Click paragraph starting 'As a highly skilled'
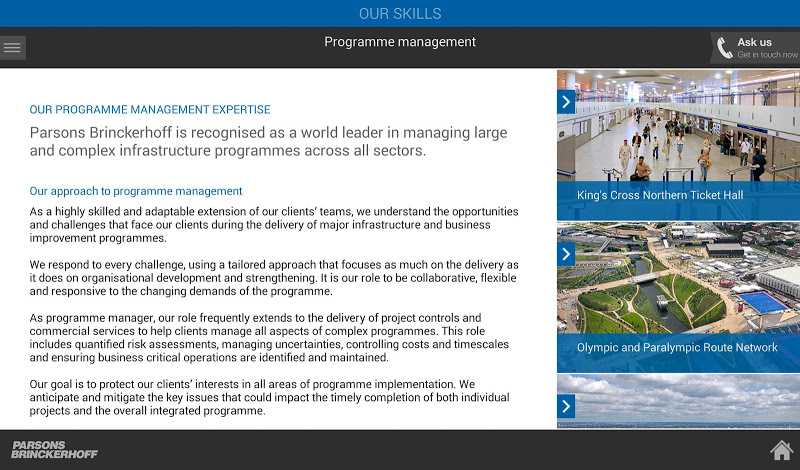Image resolution: width=800 pixels, height=470 pixels. (274, 225)
